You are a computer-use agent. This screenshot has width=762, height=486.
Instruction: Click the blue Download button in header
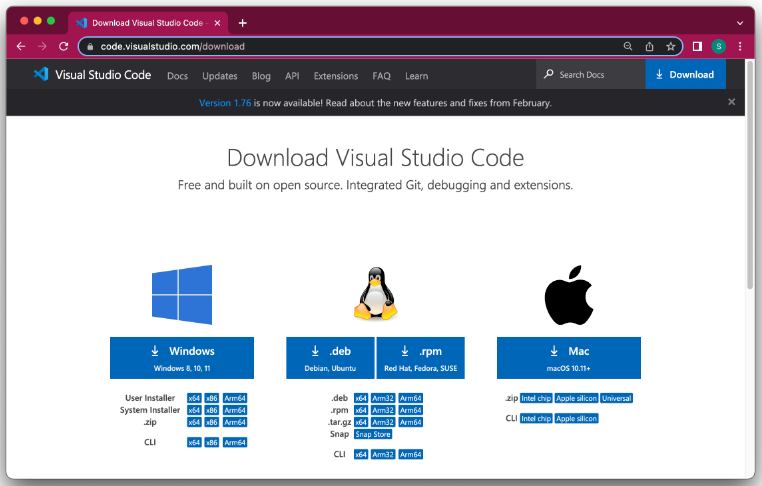pyautogui.click(x=685, y=74)
